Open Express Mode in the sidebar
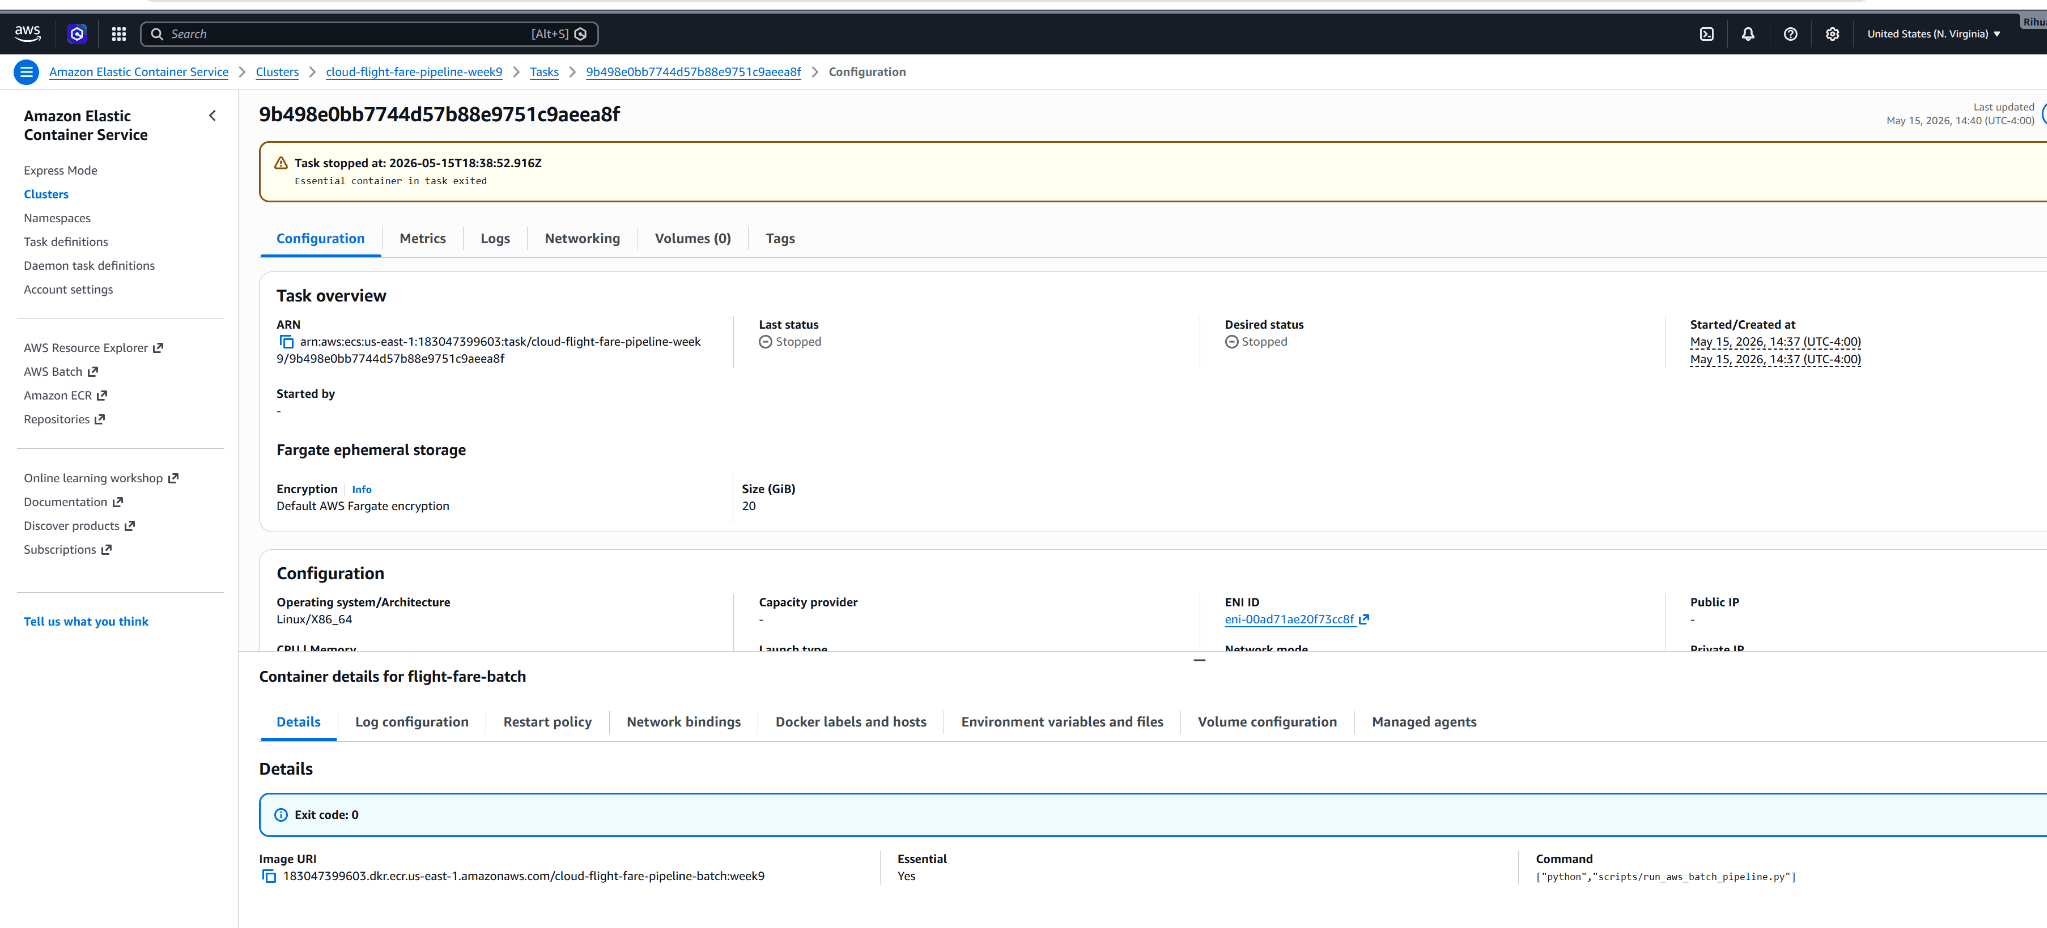The width and height of the screenshot is (2047, 928). 61,171
